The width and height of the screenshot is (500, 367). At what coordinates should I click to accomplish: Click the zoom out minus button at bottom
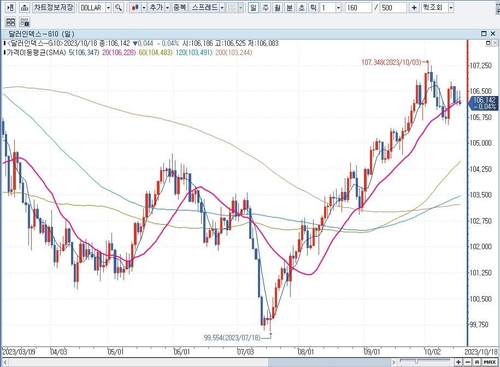(468, 362)
